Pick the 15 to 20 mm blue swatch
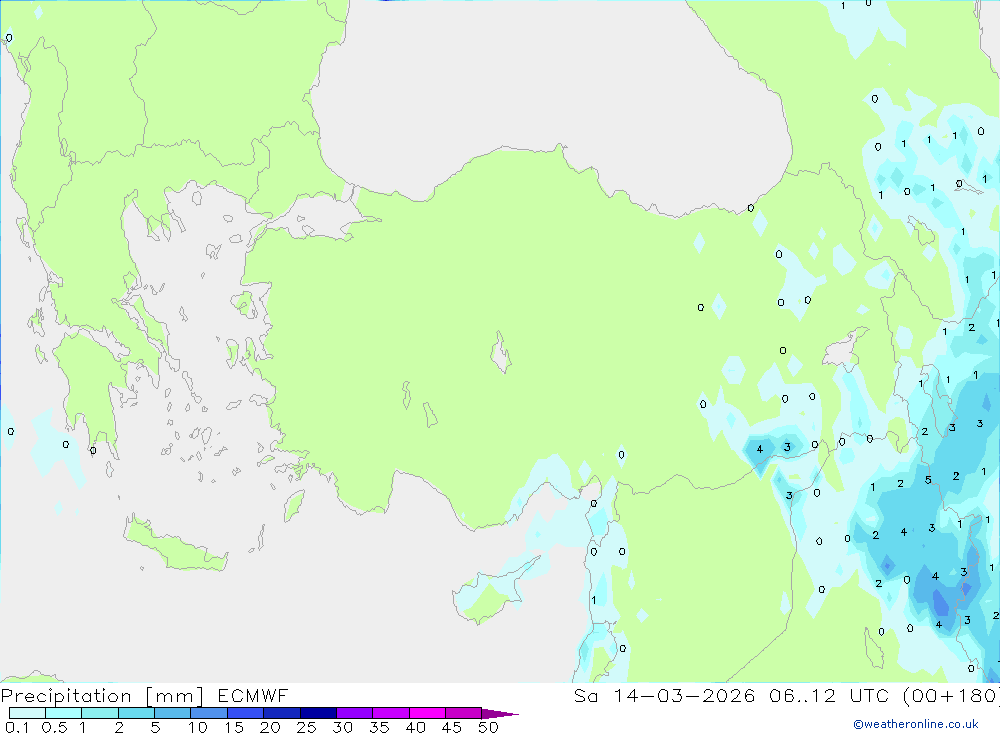 [x=246, y=713]
